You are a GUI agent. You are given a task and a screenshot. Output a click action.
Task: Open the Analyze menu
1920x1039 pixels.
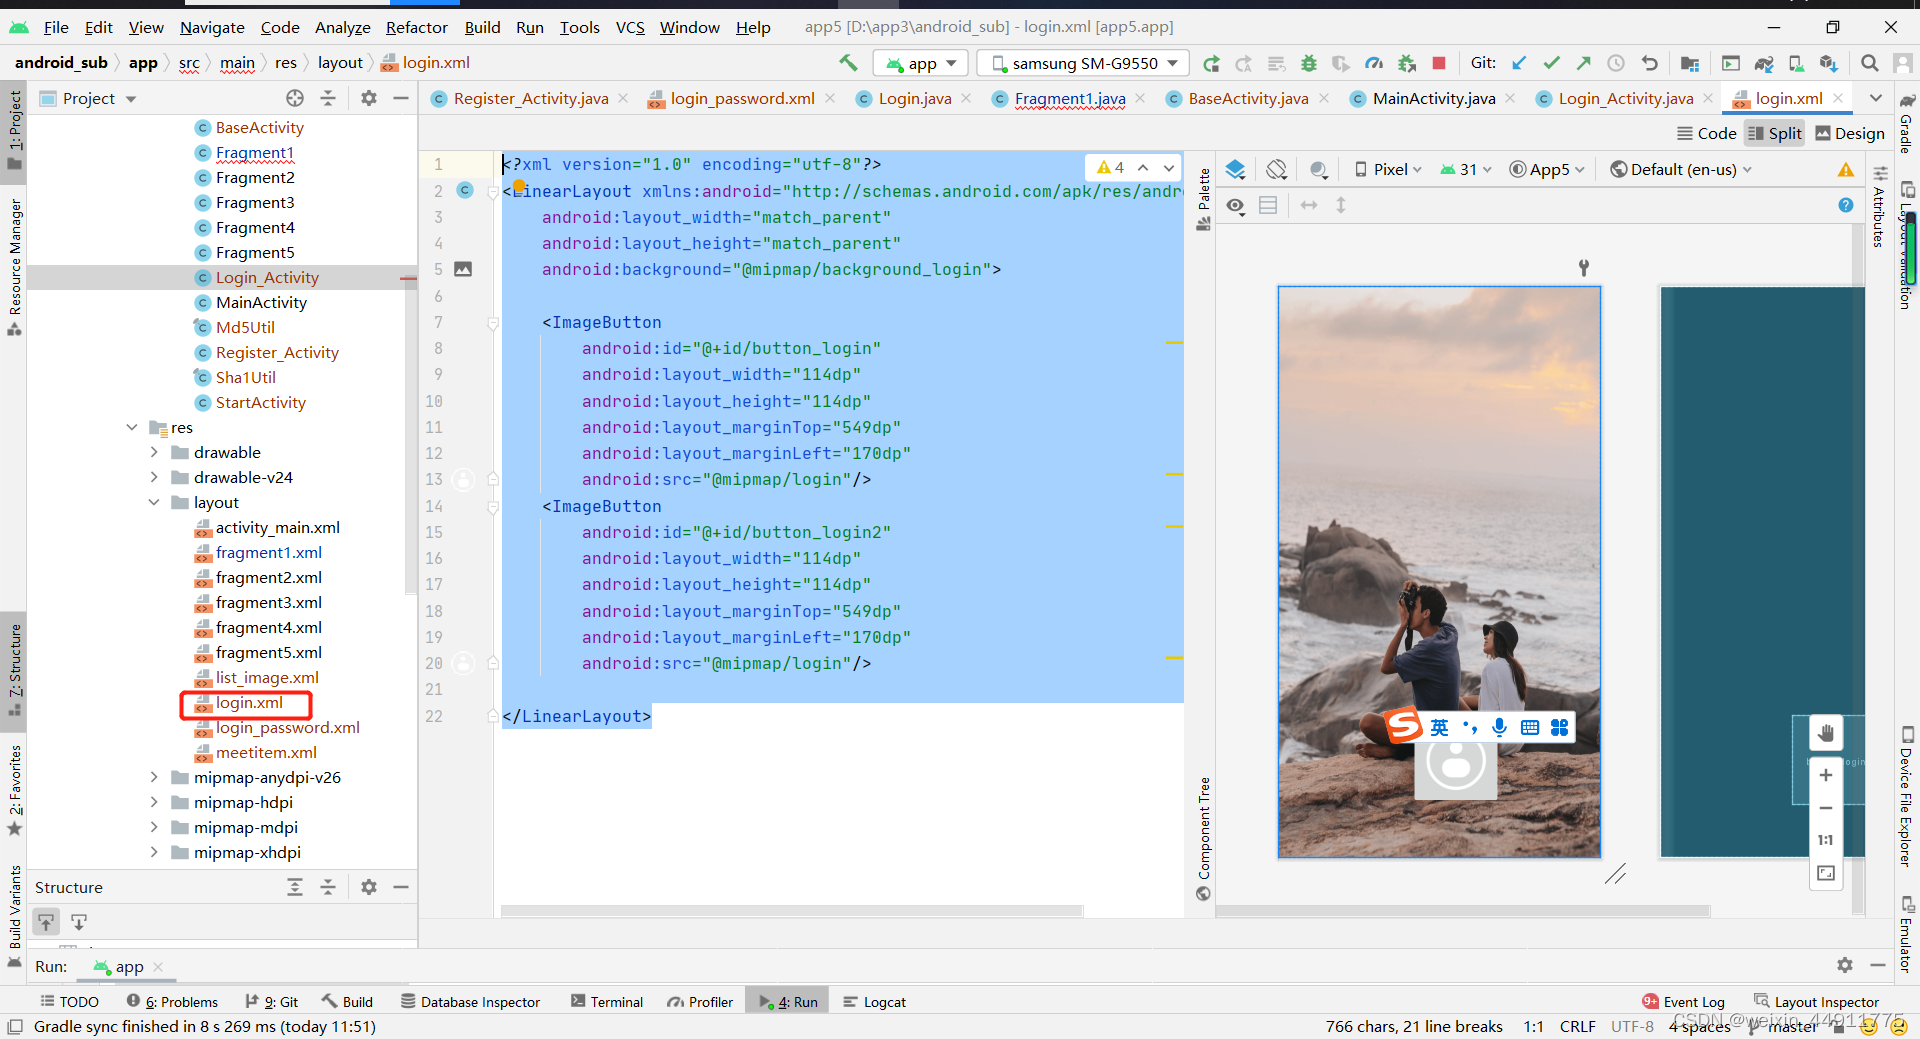pyautogui.click(x=342, y=27)
